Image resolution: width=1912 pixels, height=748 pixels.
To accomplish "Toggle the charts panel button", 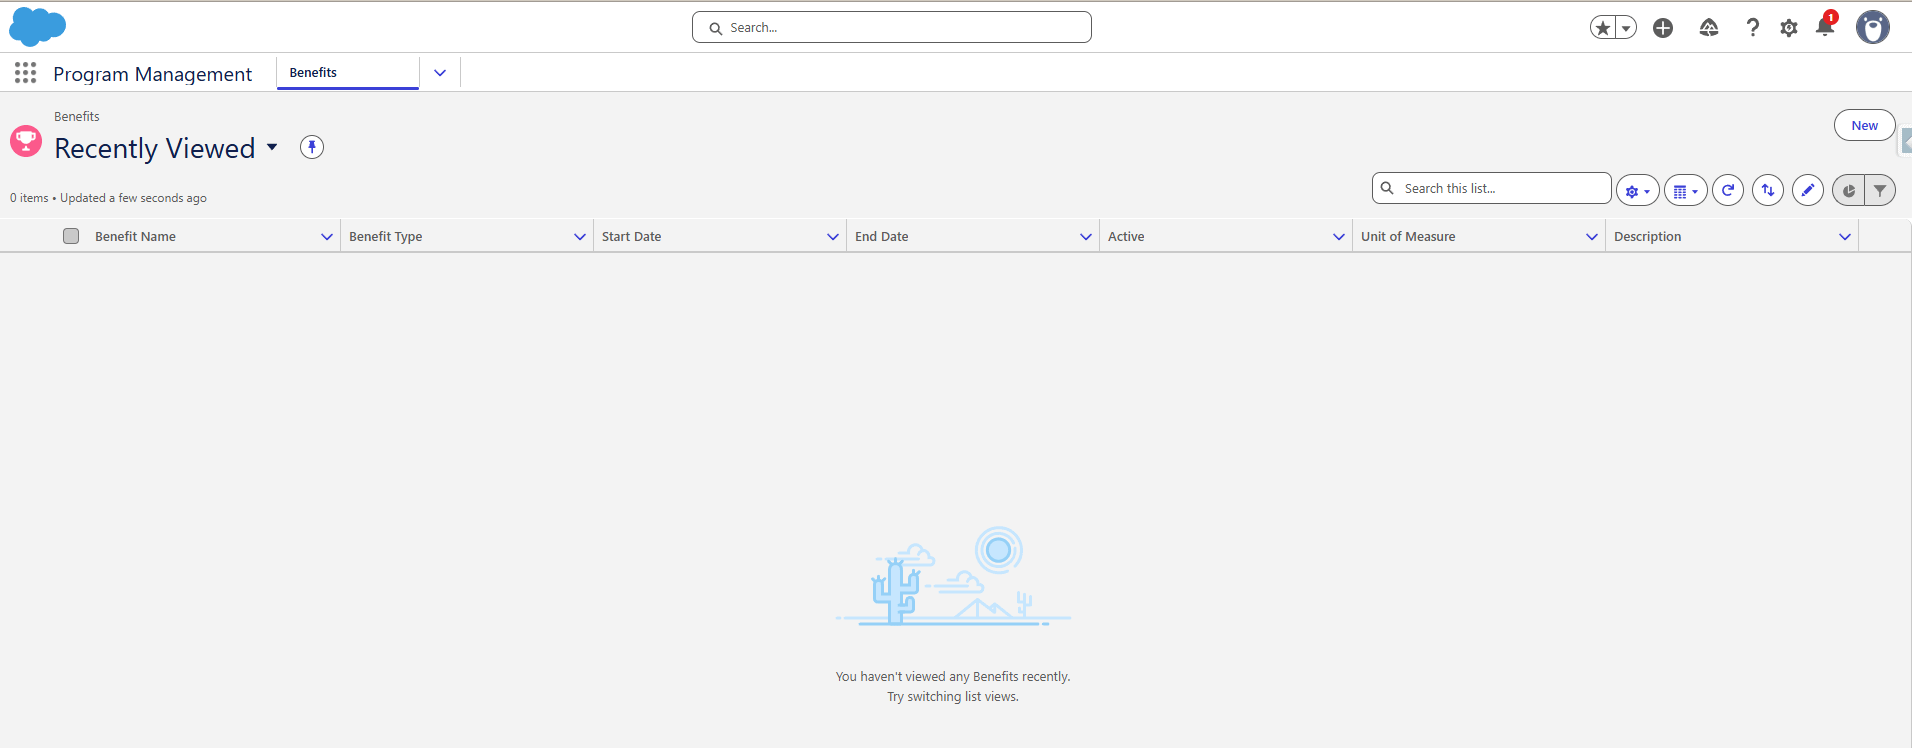I will [1849, 190].
